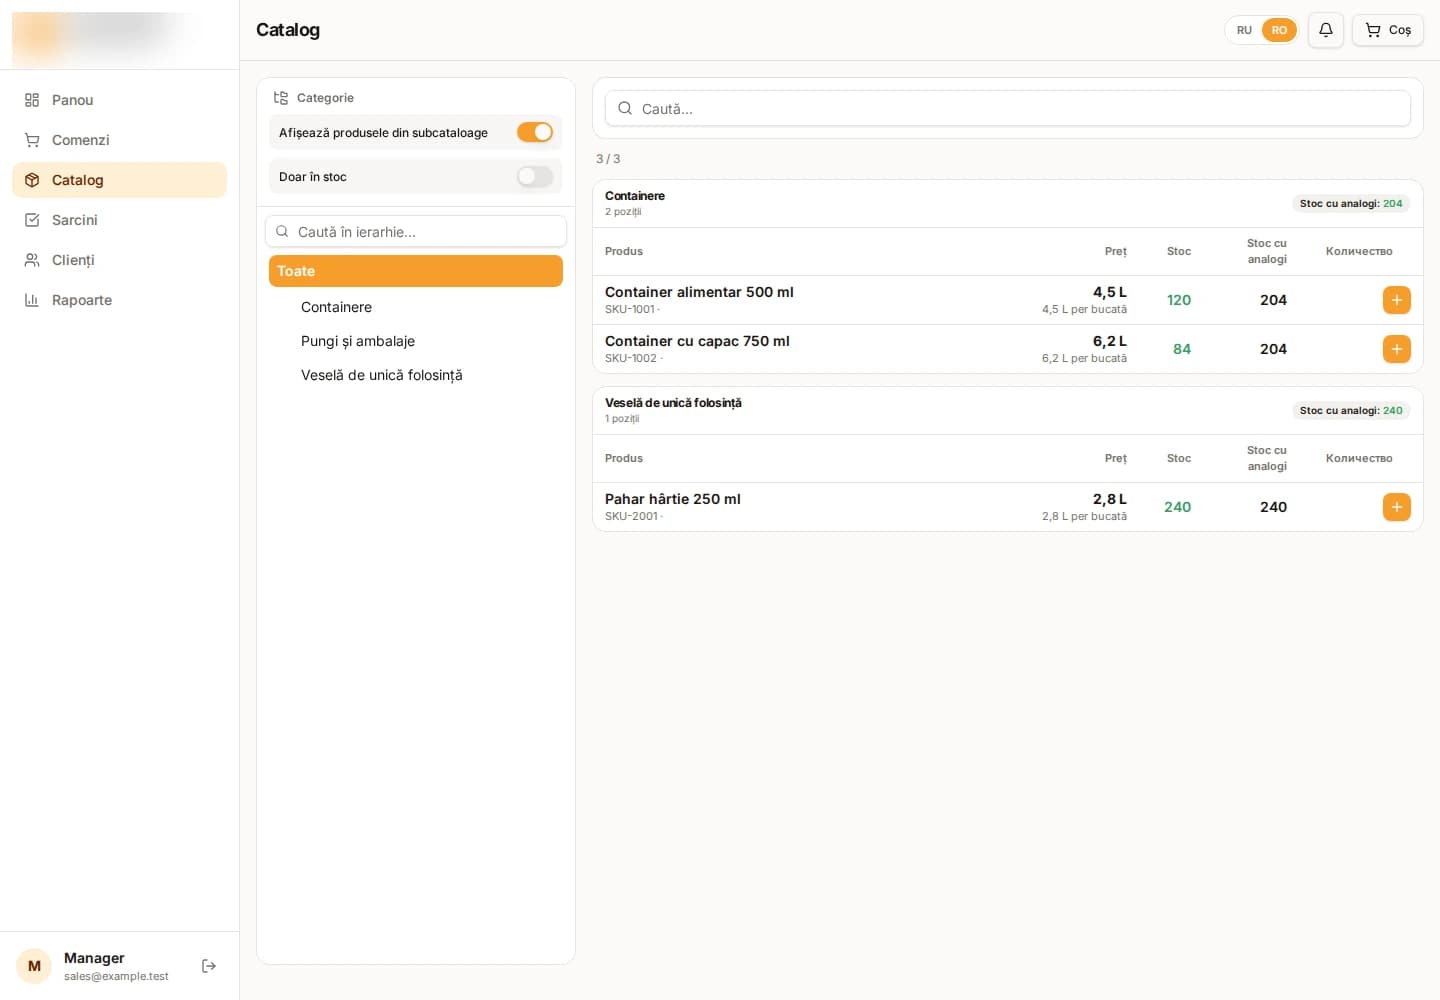Image resolution: width=1440 pixels, height=1000 pixels.
Task: Click the Rapoarte chart icon
Action: coord(32,300)
